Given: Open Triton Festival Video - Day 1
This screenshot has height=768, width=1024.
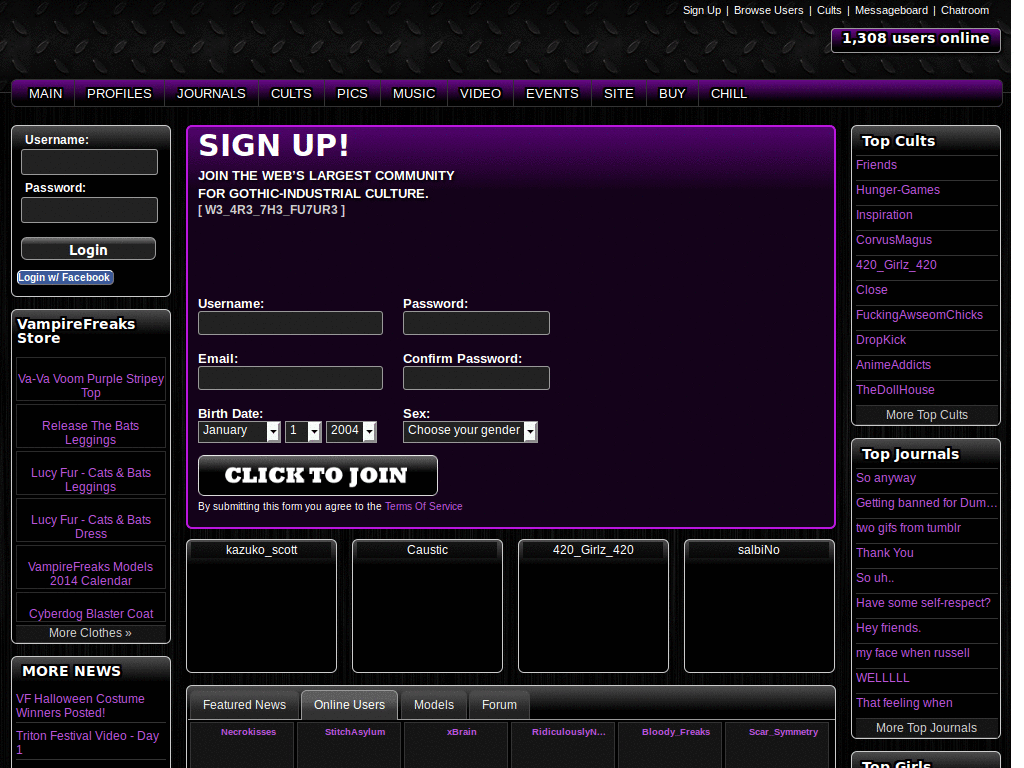Looking at the screenshot, I should [x=88, y=743].
